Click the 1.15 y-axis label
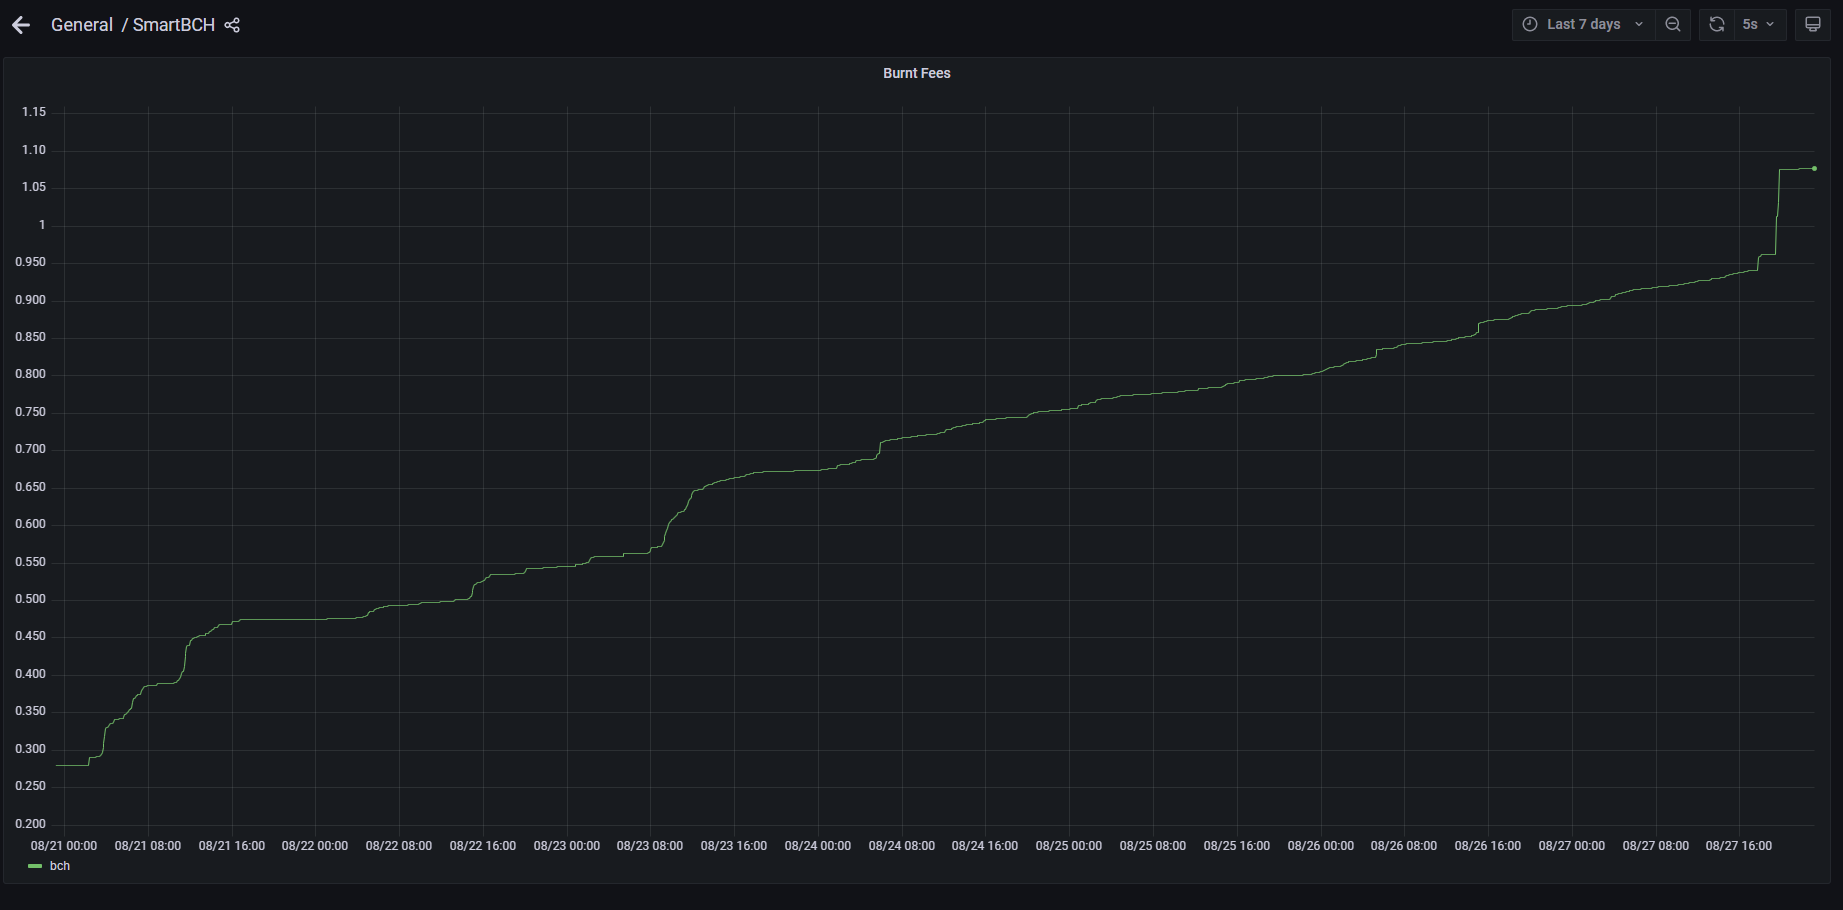The image size is (1843, 910). click(34, 112)
